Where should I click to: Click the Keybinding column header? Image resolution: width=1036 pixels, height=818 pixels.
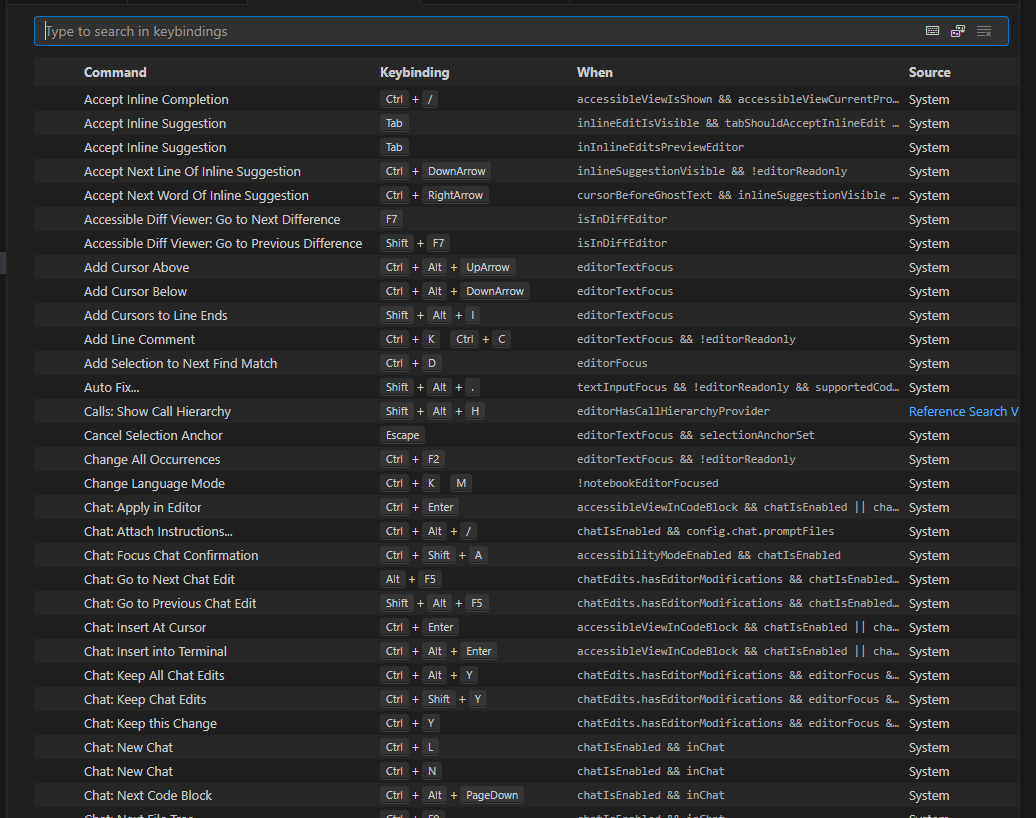click(x=414, y=72)
